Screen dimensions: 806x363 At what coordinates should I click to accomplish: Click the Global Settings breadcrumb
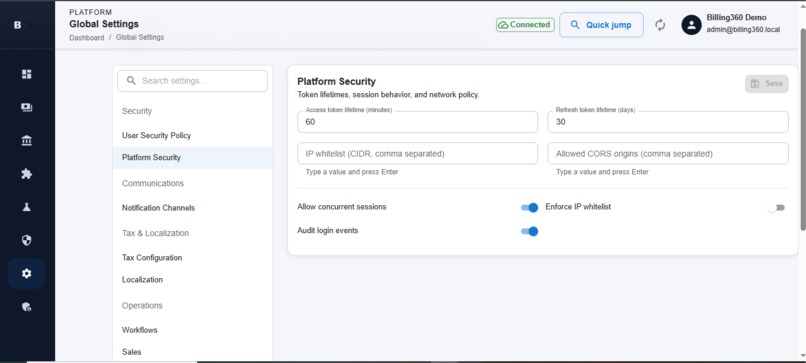point(140,38)
